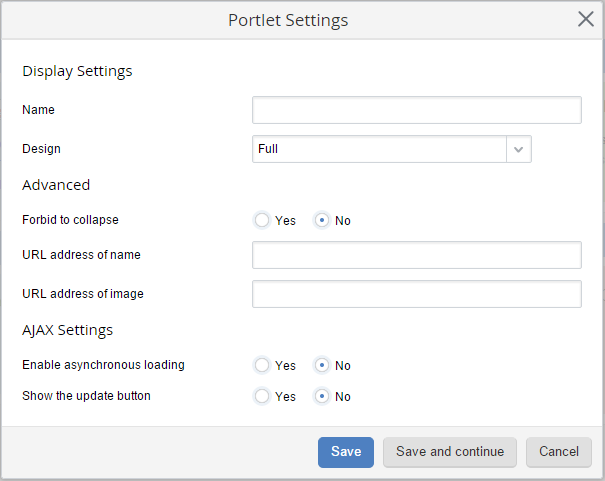This screenshot has height=481, width=605.
Task: Select No for Forbid to collapse
Action: pyautogui.click(x=322, y=220)
